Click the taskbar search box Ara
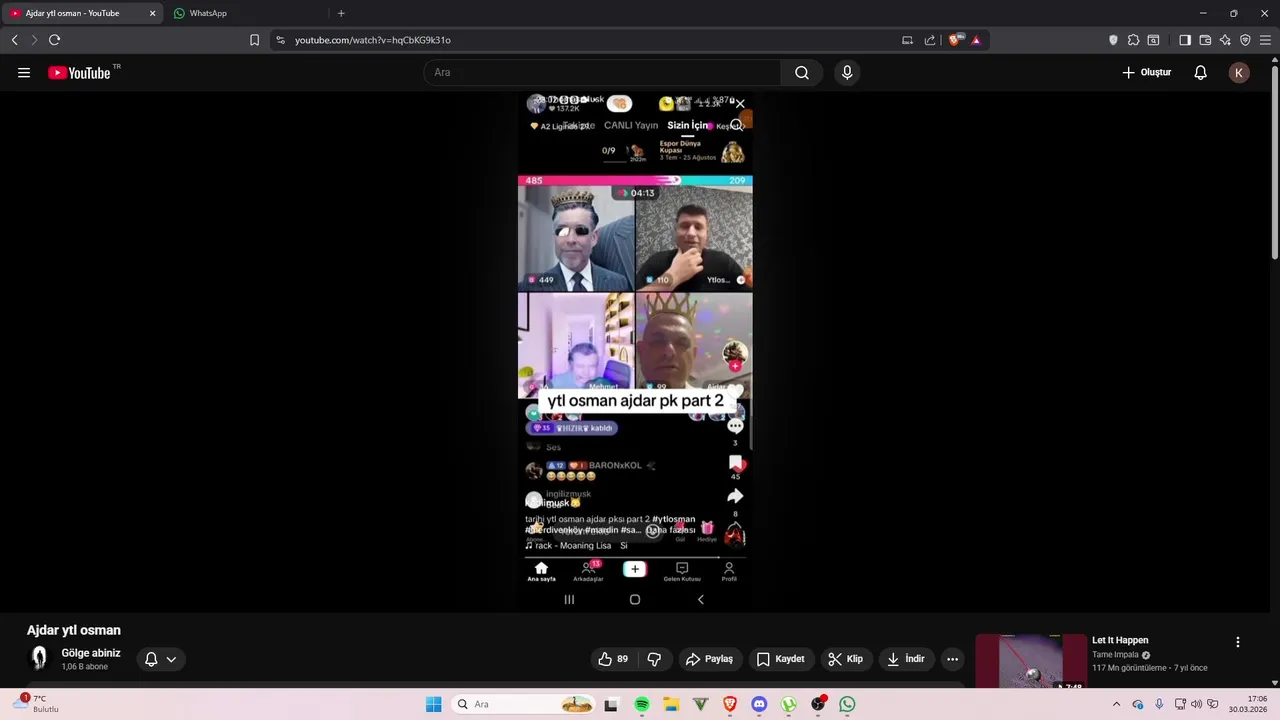Viewport: 1280px width, 720px height. (522, 704)
